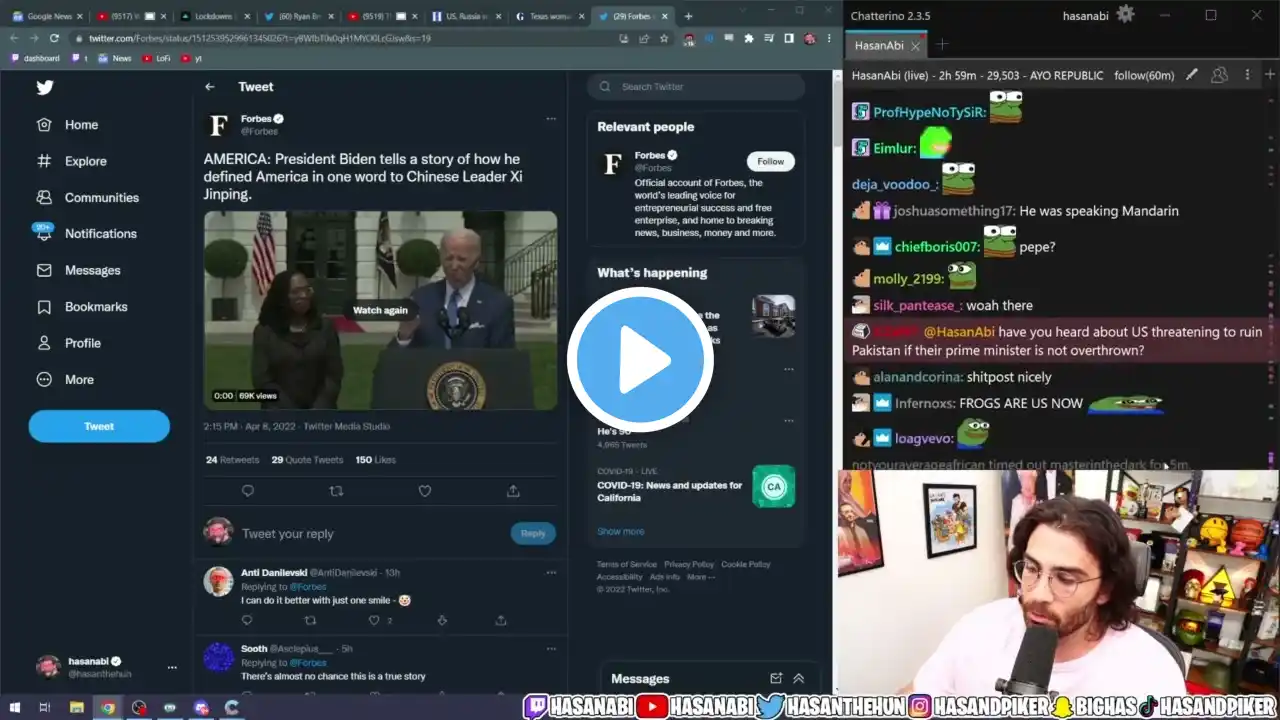Open the COVID-19 California news item
This screenshot has height=720, width=1280.
click(696, 485)
